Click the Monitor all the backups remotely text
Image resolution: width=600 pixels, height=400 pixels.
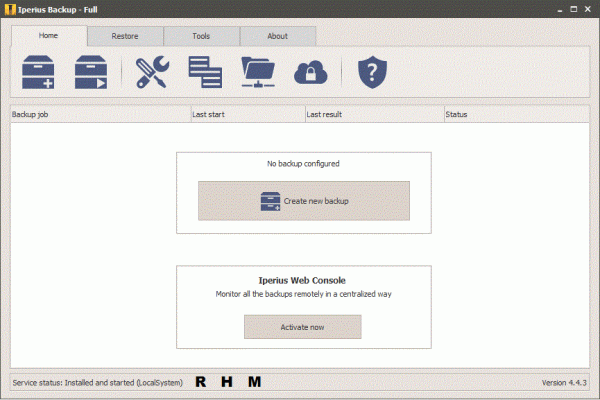point(303,294)
